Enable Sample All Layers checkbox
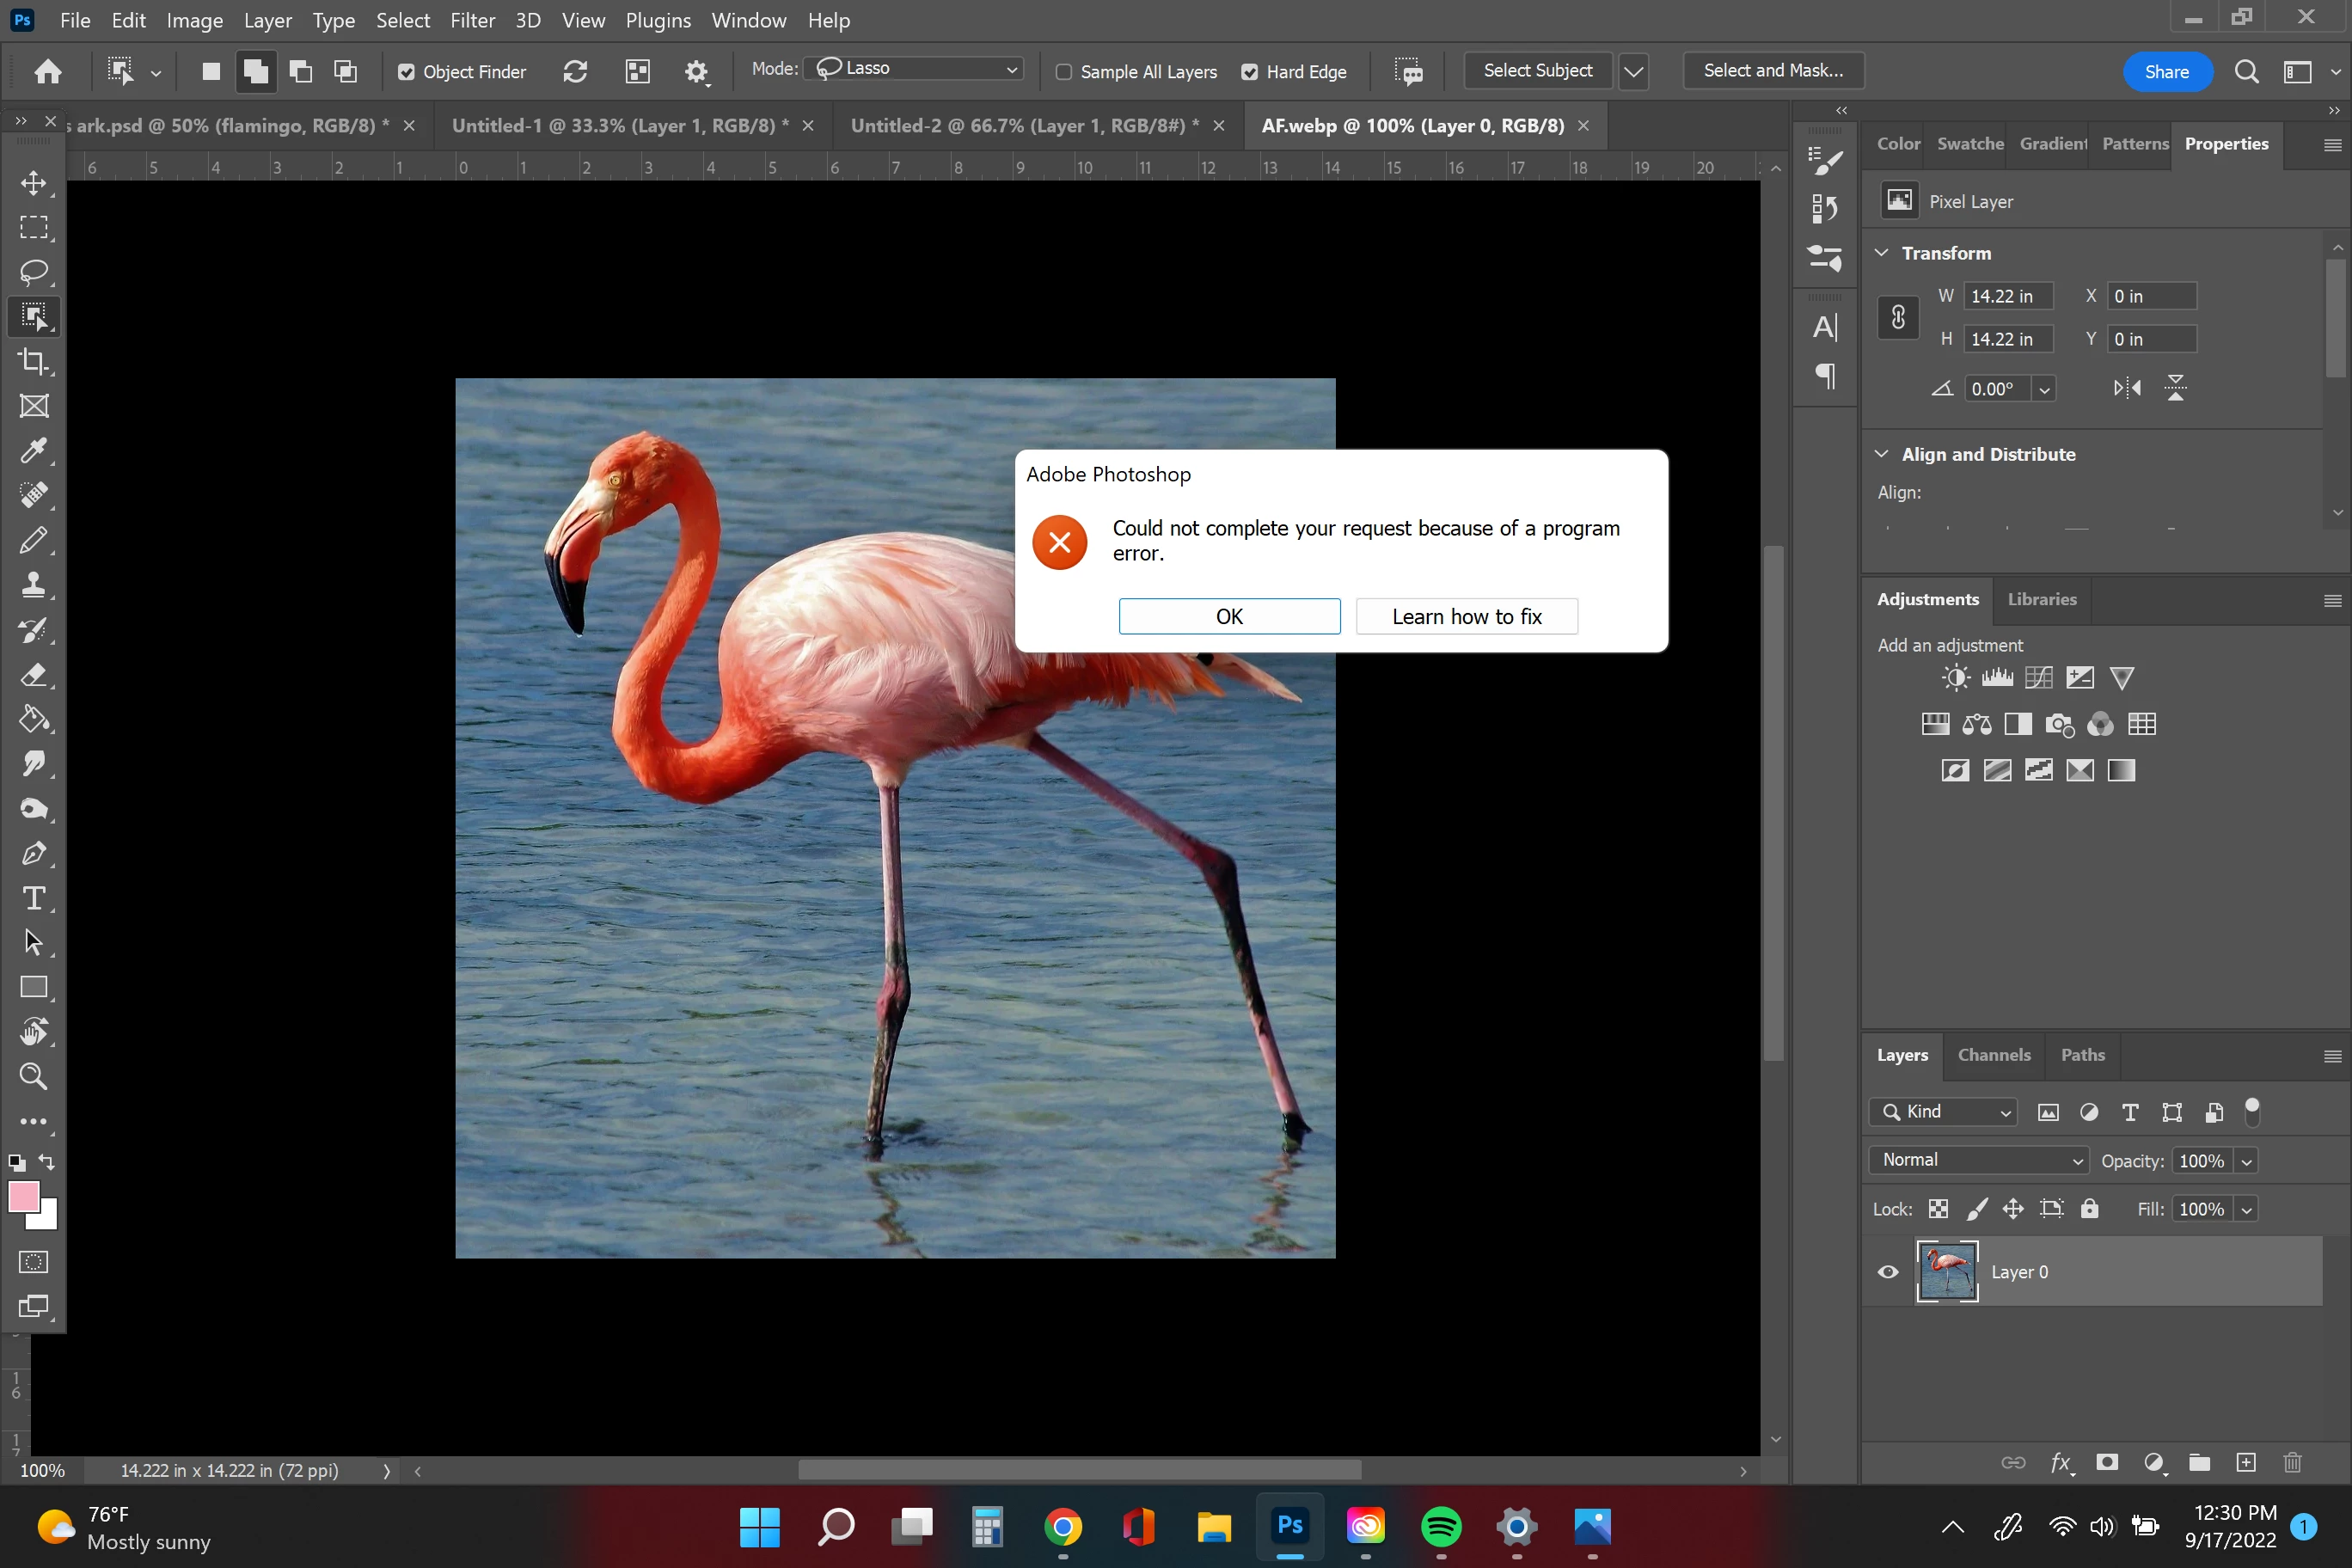Viewport: 2352px width, 1568px height. point(1064,72)
